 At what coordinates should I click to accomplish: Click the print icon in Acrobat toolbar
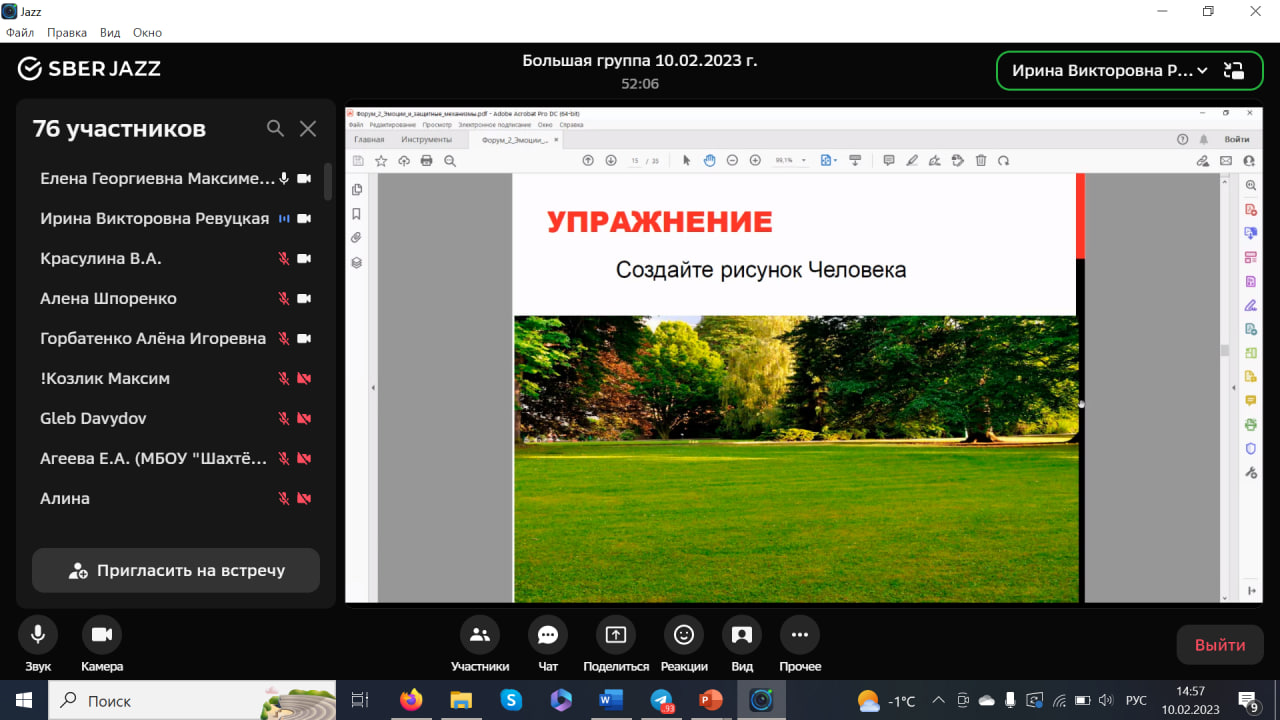pyautogui.click(x=427, y=160)
